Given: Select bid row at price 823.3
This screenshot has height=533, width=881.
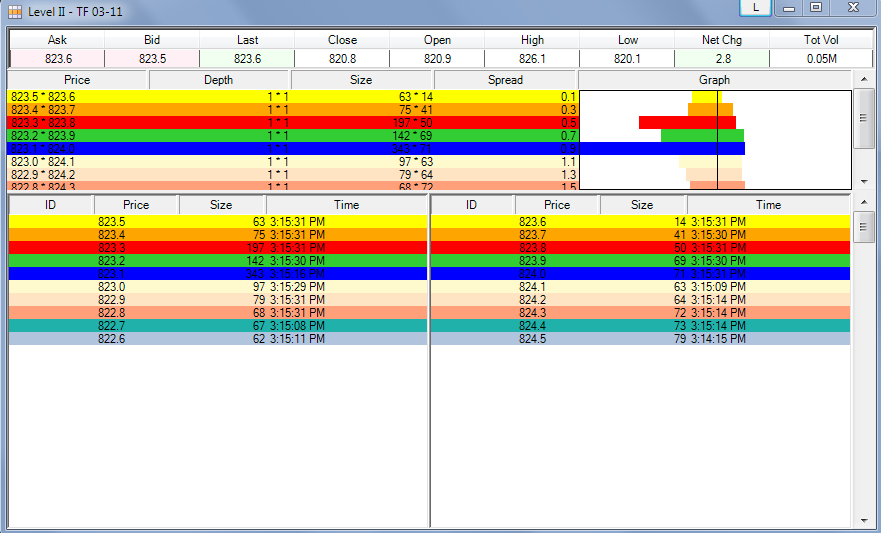Looking at the screenshot, I should coord(218,248).
